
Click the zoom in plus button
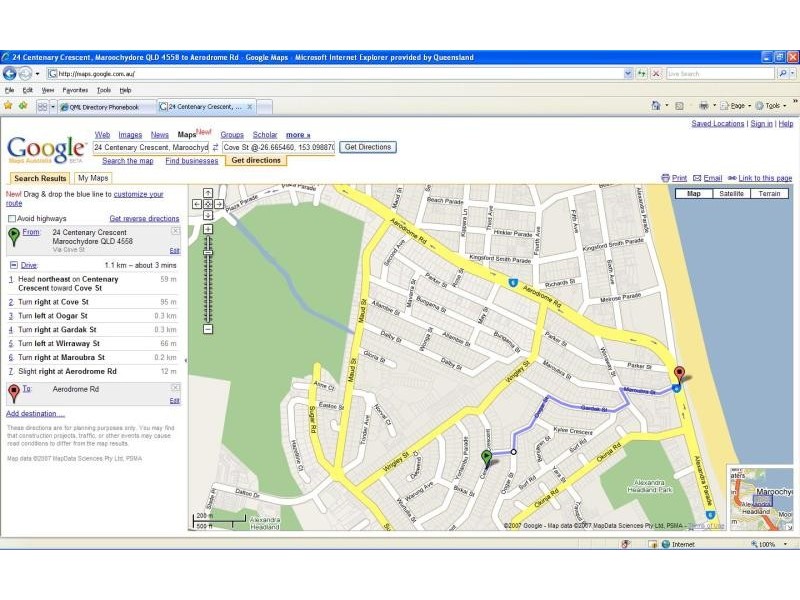208,229
